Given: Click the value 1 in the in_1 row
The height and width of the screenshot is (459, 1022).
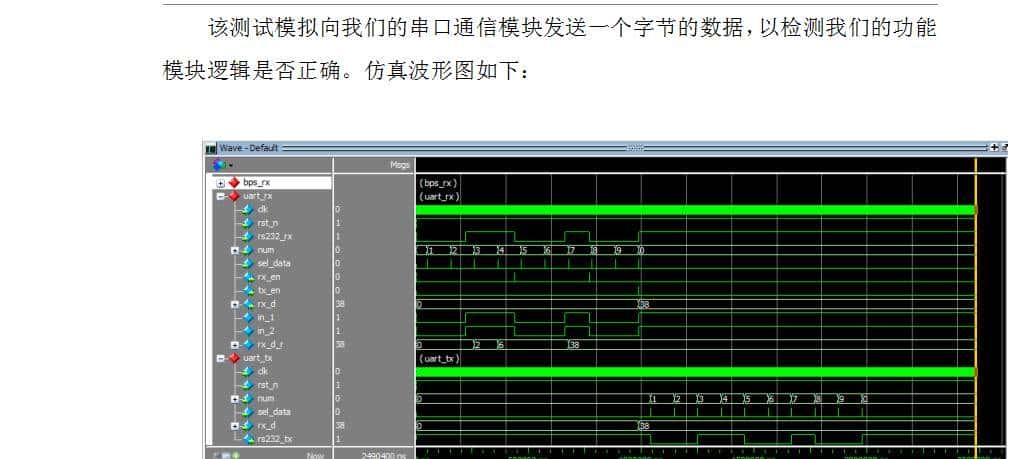Looking at the screenshot, I should tap(338, 318).
